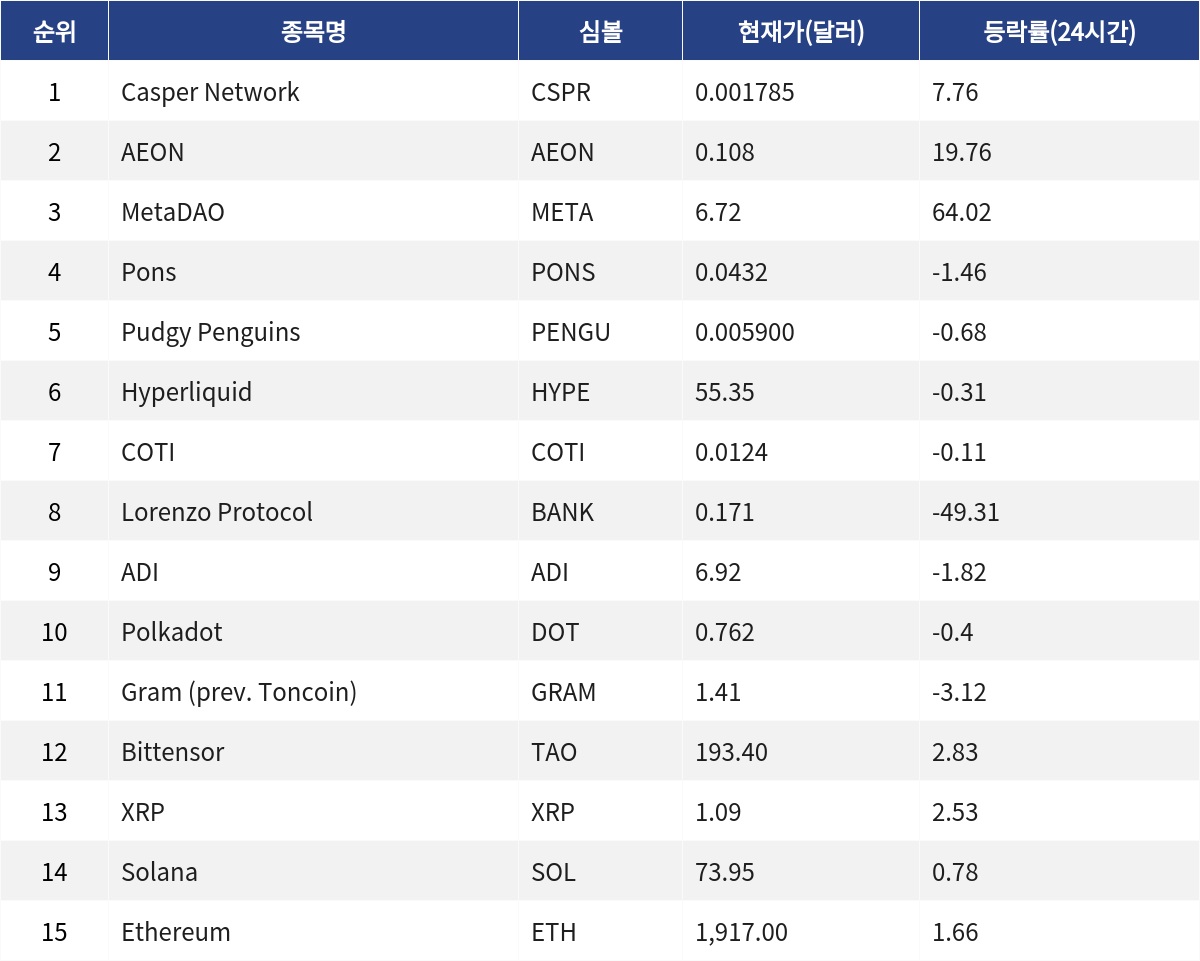Image resolution: width=1200 pixels, height=961 pixels.
Task: Click rank number 9 cell
Action: pyautogui.click(x=54, y=572)
